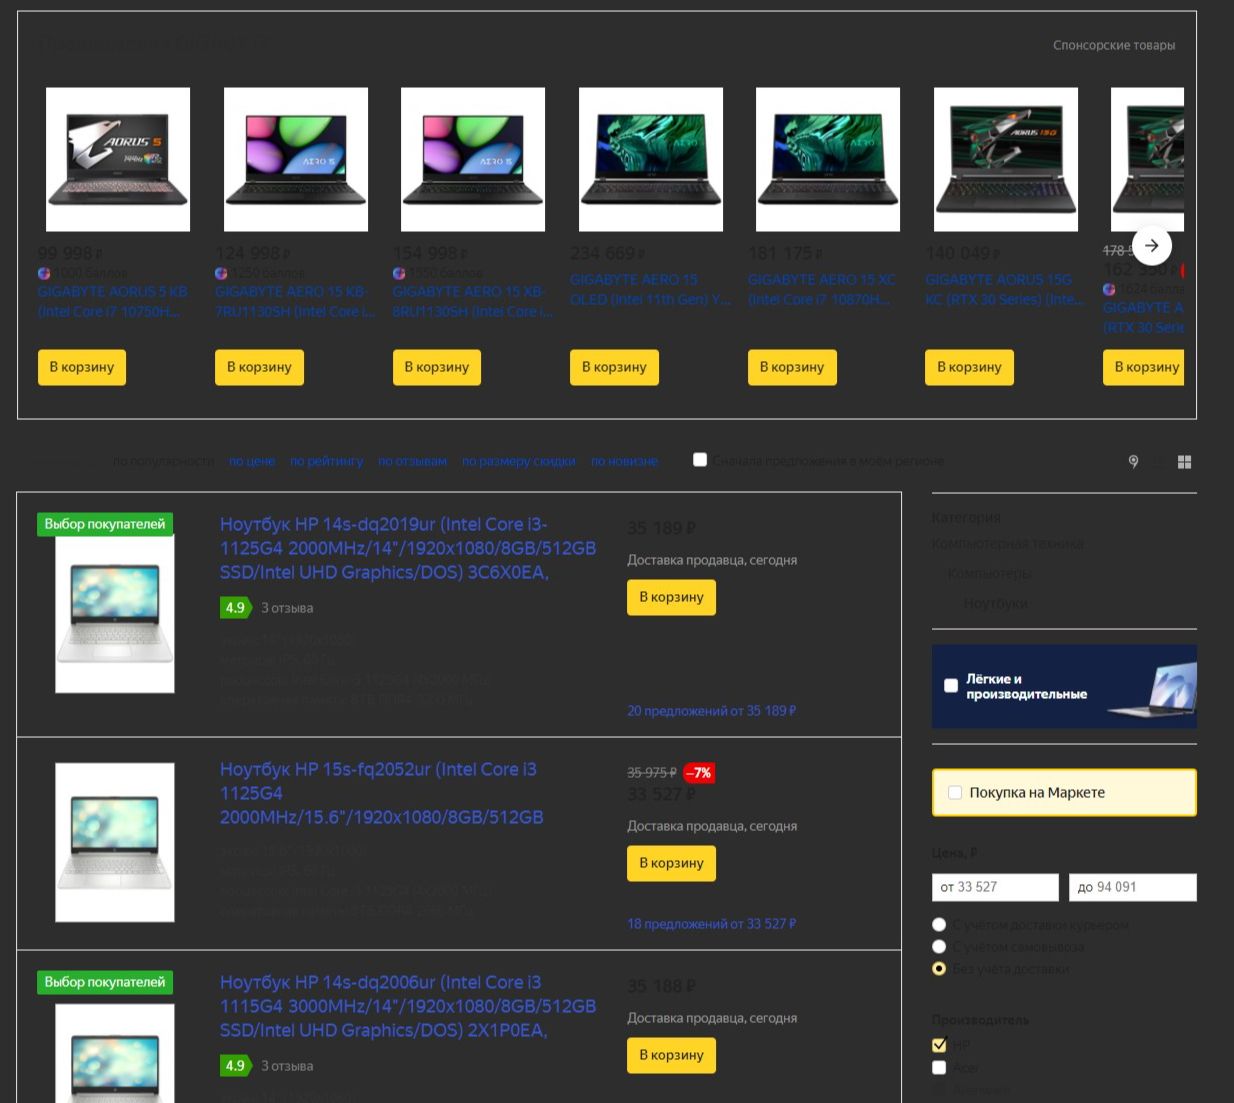Screen dimensions: 1234x1103
Task: Click bonus points icon under 124 998 ₽ price
Action: [x=221, y=273]
